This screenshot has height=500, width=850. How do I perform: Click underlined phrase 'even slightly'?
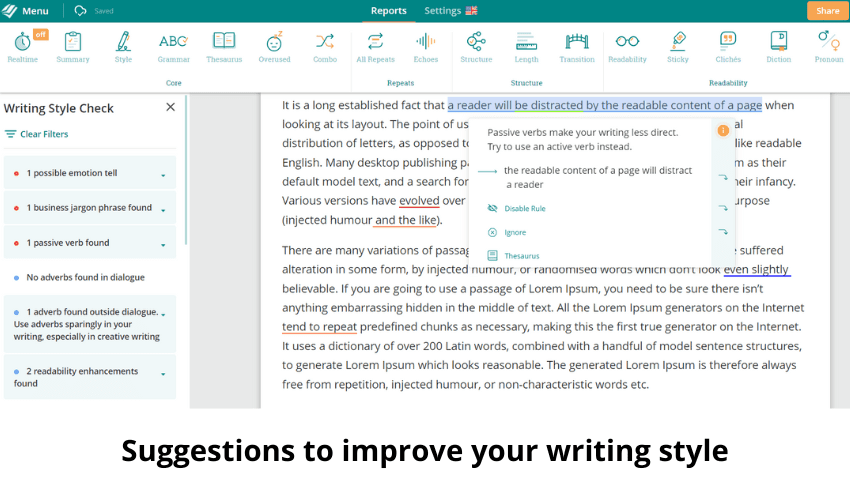[x=756, y=269]
